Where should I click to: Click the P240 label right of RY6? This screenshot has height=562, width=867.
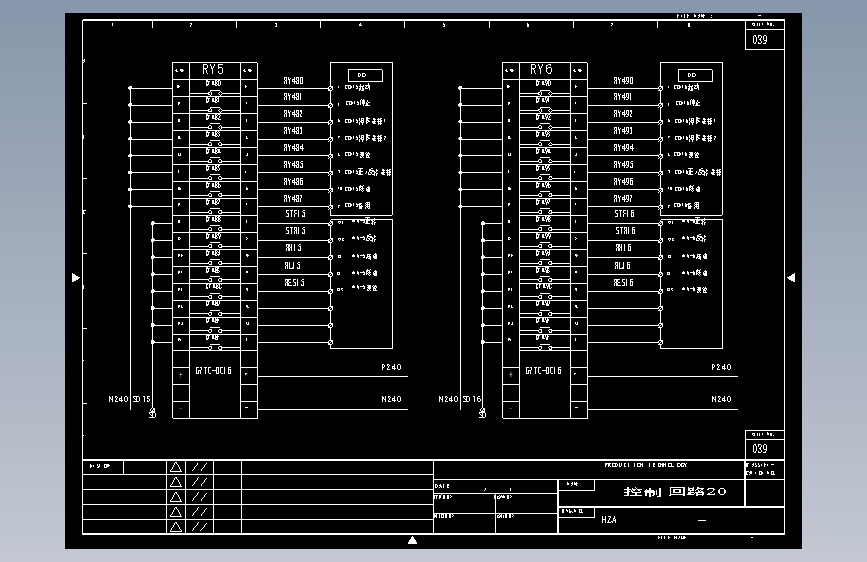point(721,367)
